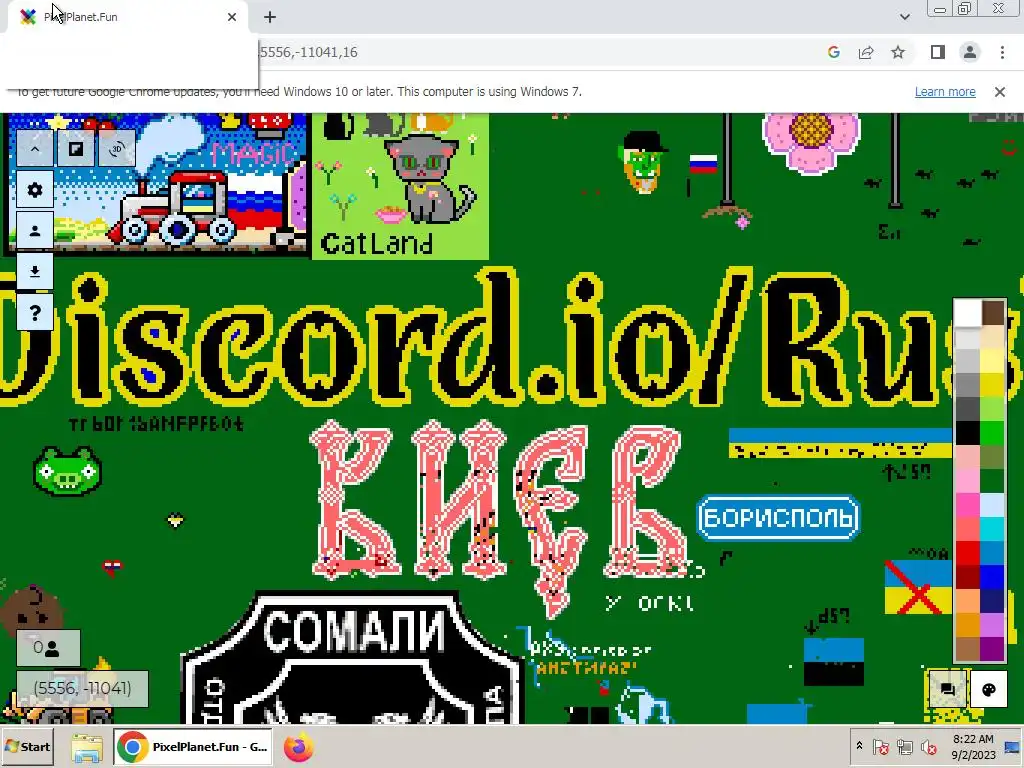This screenshot has height=768, width=1024.
Task: Close the PixelPlanet.Fun tab
Action: pos(232,17)
